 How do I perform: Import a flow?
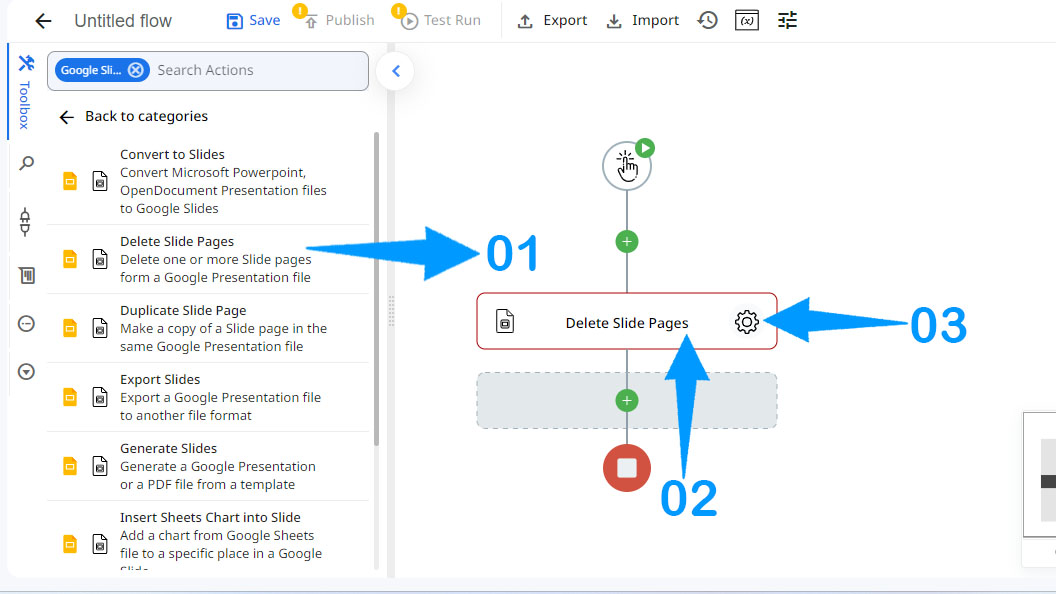coord(642,21)
